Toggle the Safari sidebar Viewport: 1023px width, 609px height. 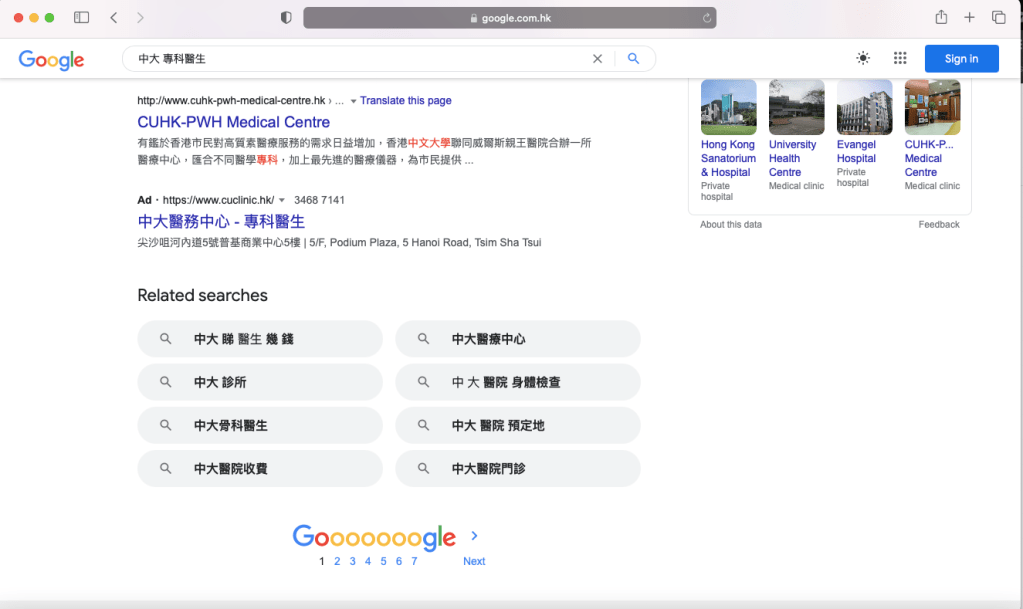click(x=82, y=18)
